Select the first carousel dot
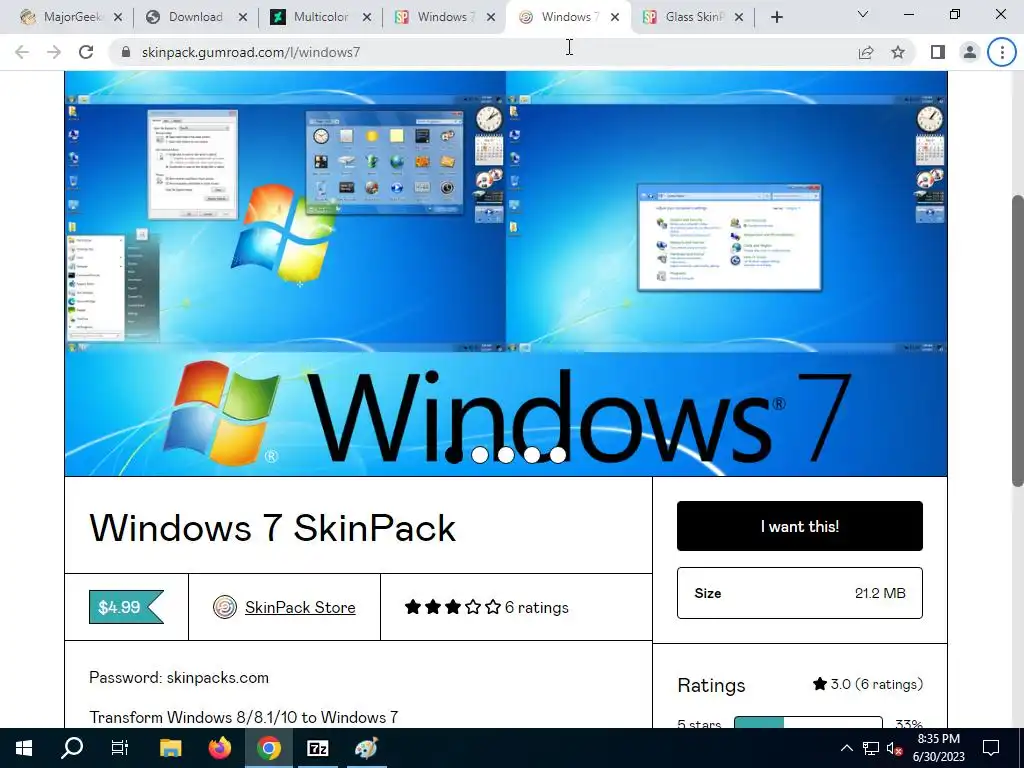Screen dimensions: 1024x768 click(x=453, y=455)
